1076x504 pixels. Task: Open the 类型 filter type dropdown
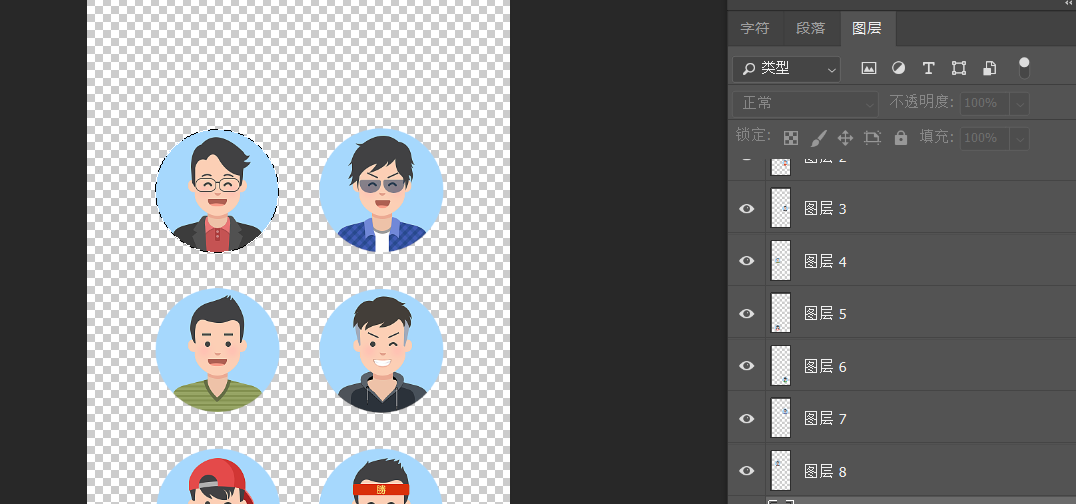coord(786,69)
